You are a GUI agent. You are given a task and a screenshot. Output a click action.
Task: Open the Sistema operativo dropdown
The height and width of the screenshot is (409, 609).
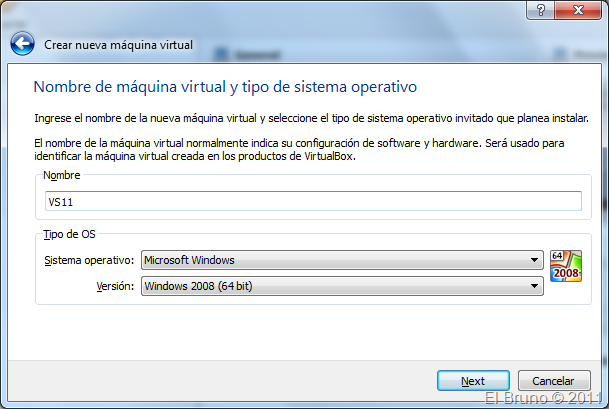pos(342,261)
